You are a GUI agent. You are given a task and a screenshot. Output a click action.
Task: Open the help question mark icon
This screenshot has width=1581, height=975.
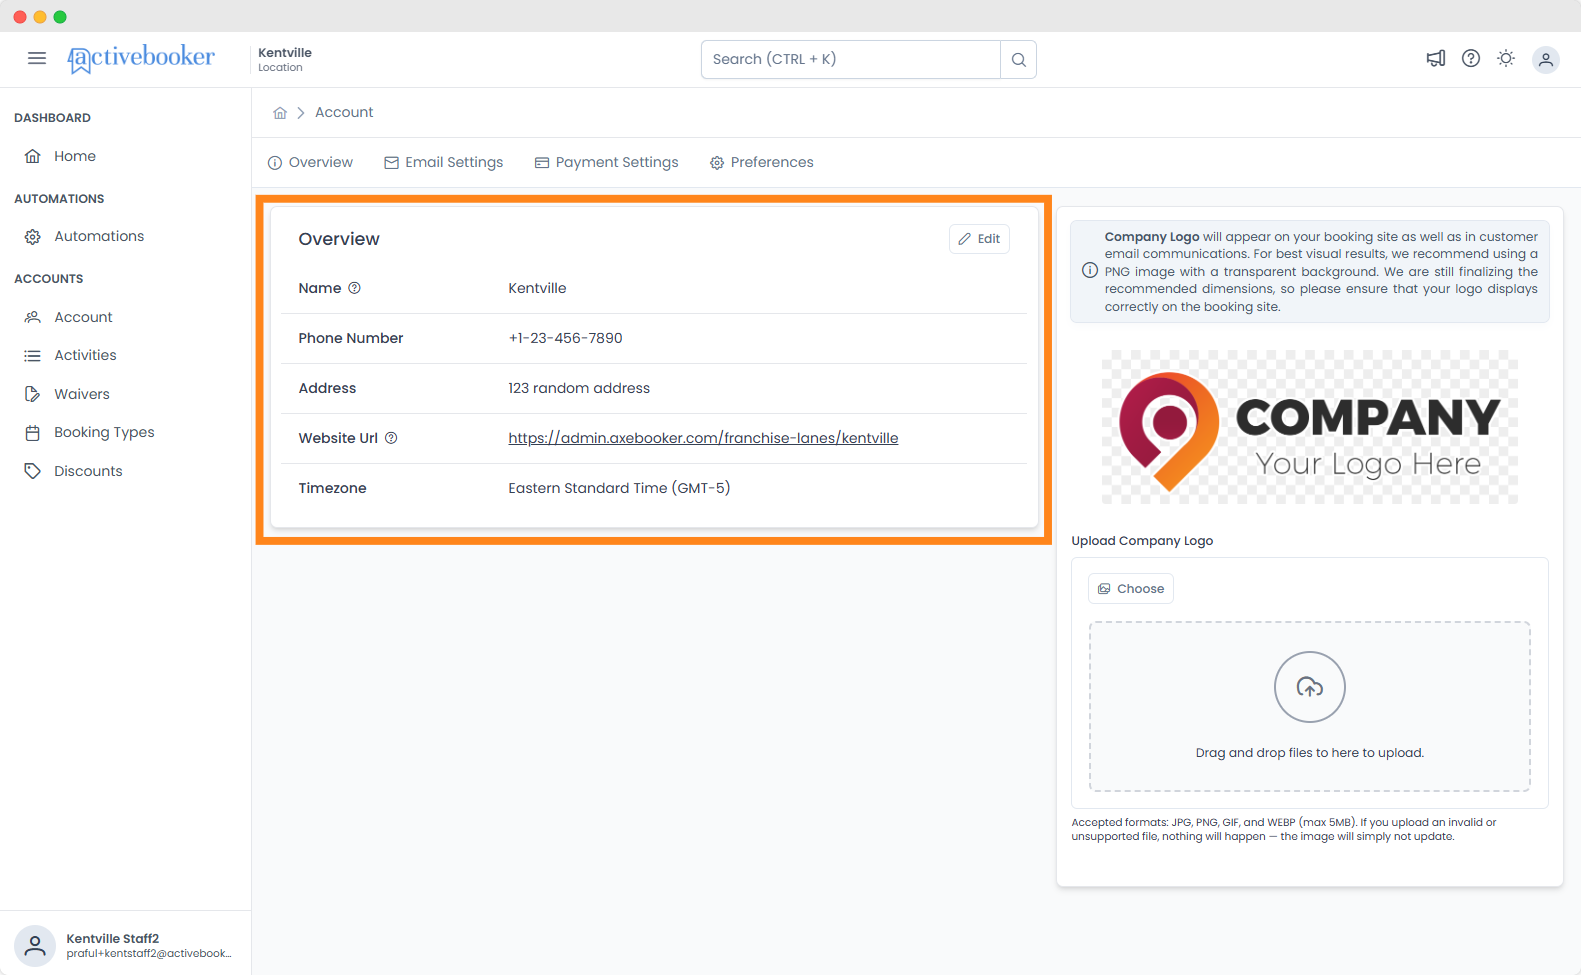tap(1471, 59)
